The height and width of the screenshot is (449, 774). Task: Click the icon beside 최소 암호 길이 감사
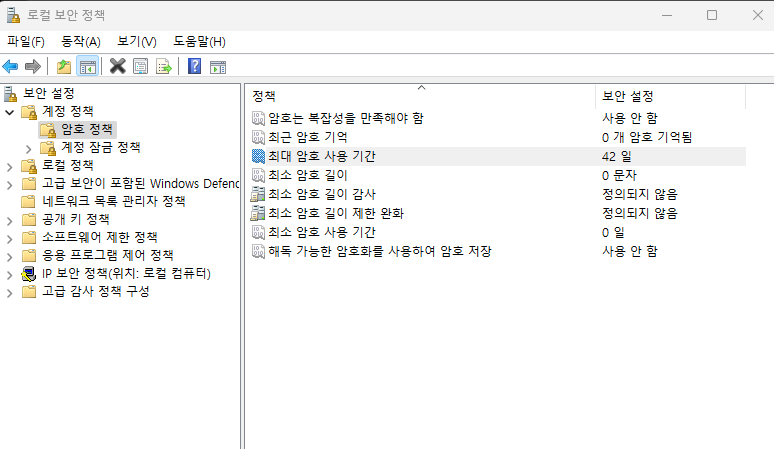(258, 194)
